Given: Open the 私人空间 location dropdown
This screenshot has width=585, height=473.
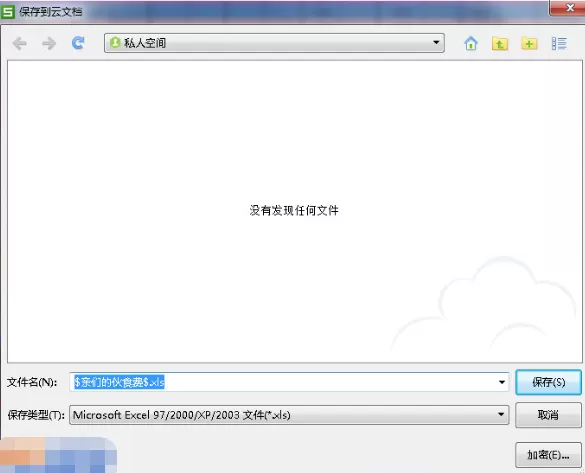Looking at the screenshot, I should 274,43.
